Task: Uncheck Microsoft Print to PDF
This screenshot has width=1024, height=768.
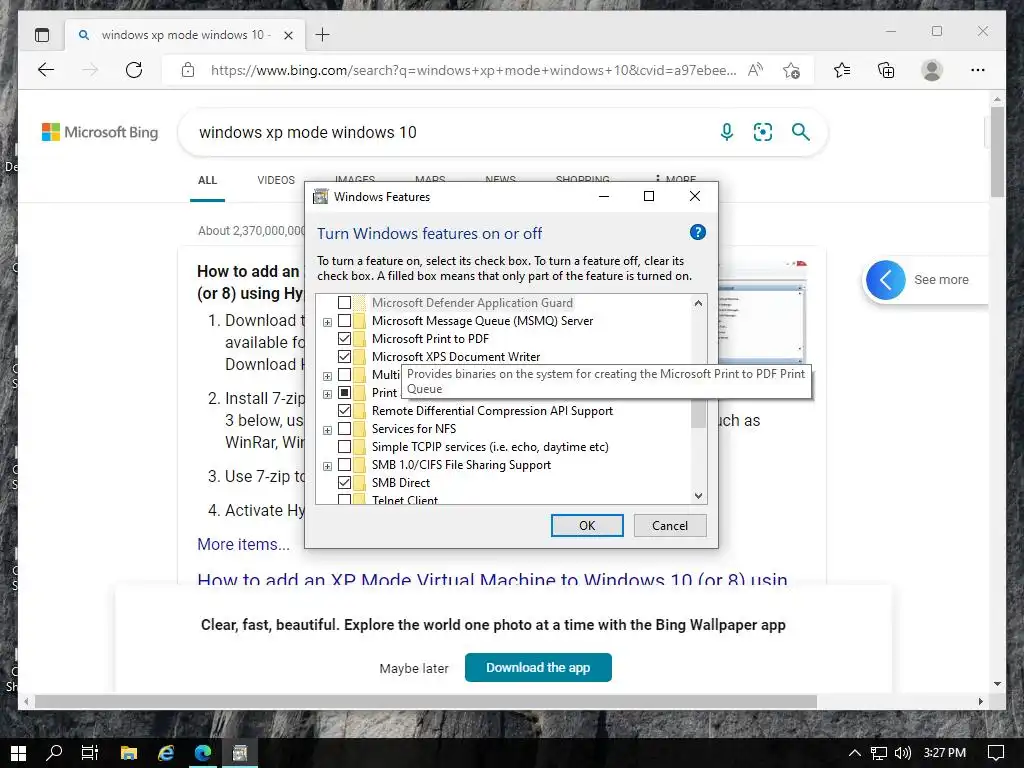Action: [344, 338]
